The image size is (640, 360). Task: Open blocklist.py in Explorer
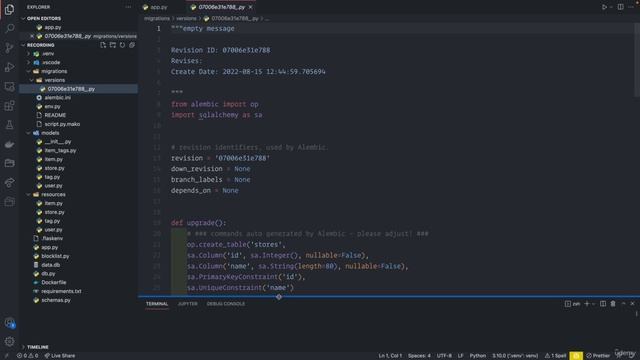click(x=55, y=256)
